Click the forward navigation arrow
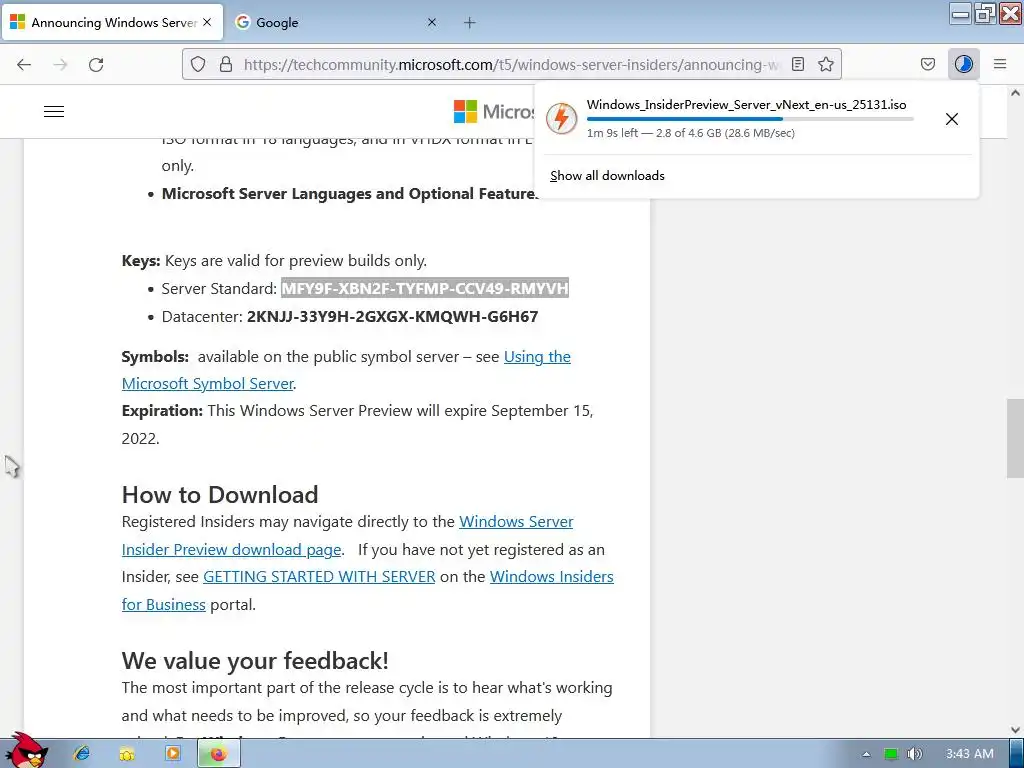 pos(60,64)
